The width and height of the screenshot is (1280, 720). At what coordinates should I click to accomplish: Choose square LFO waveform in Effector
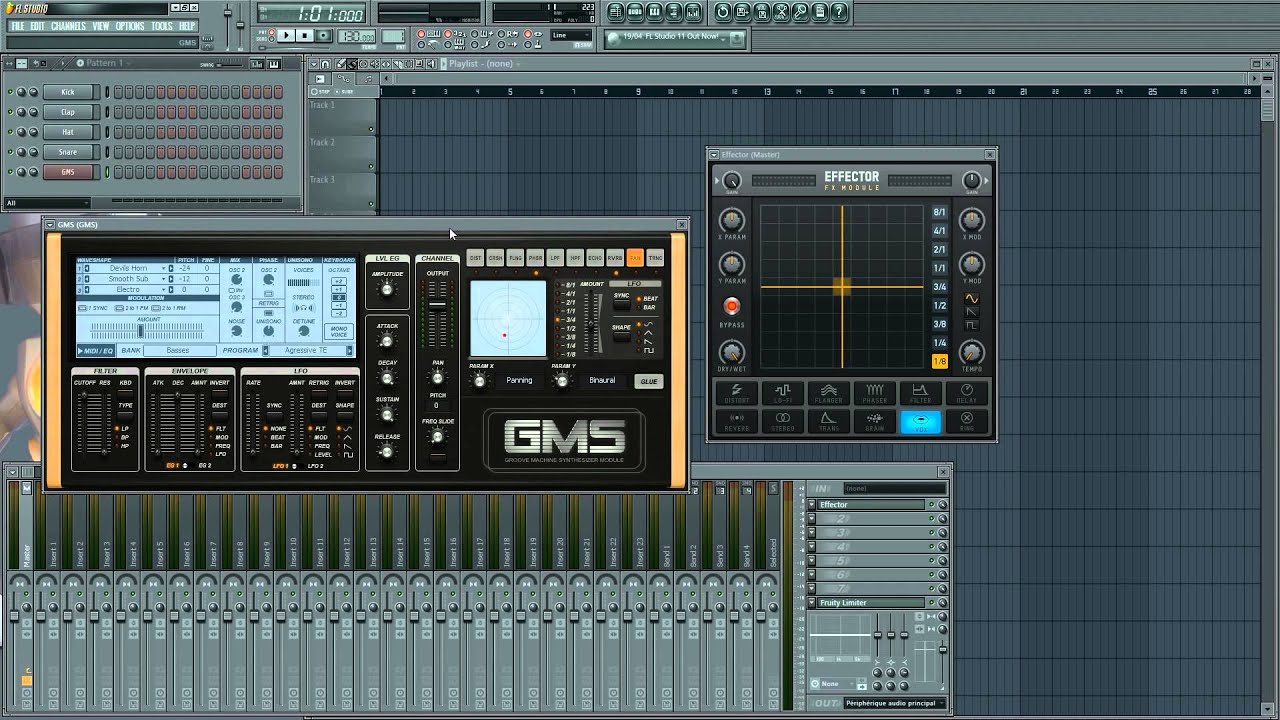tap(971, 325)
